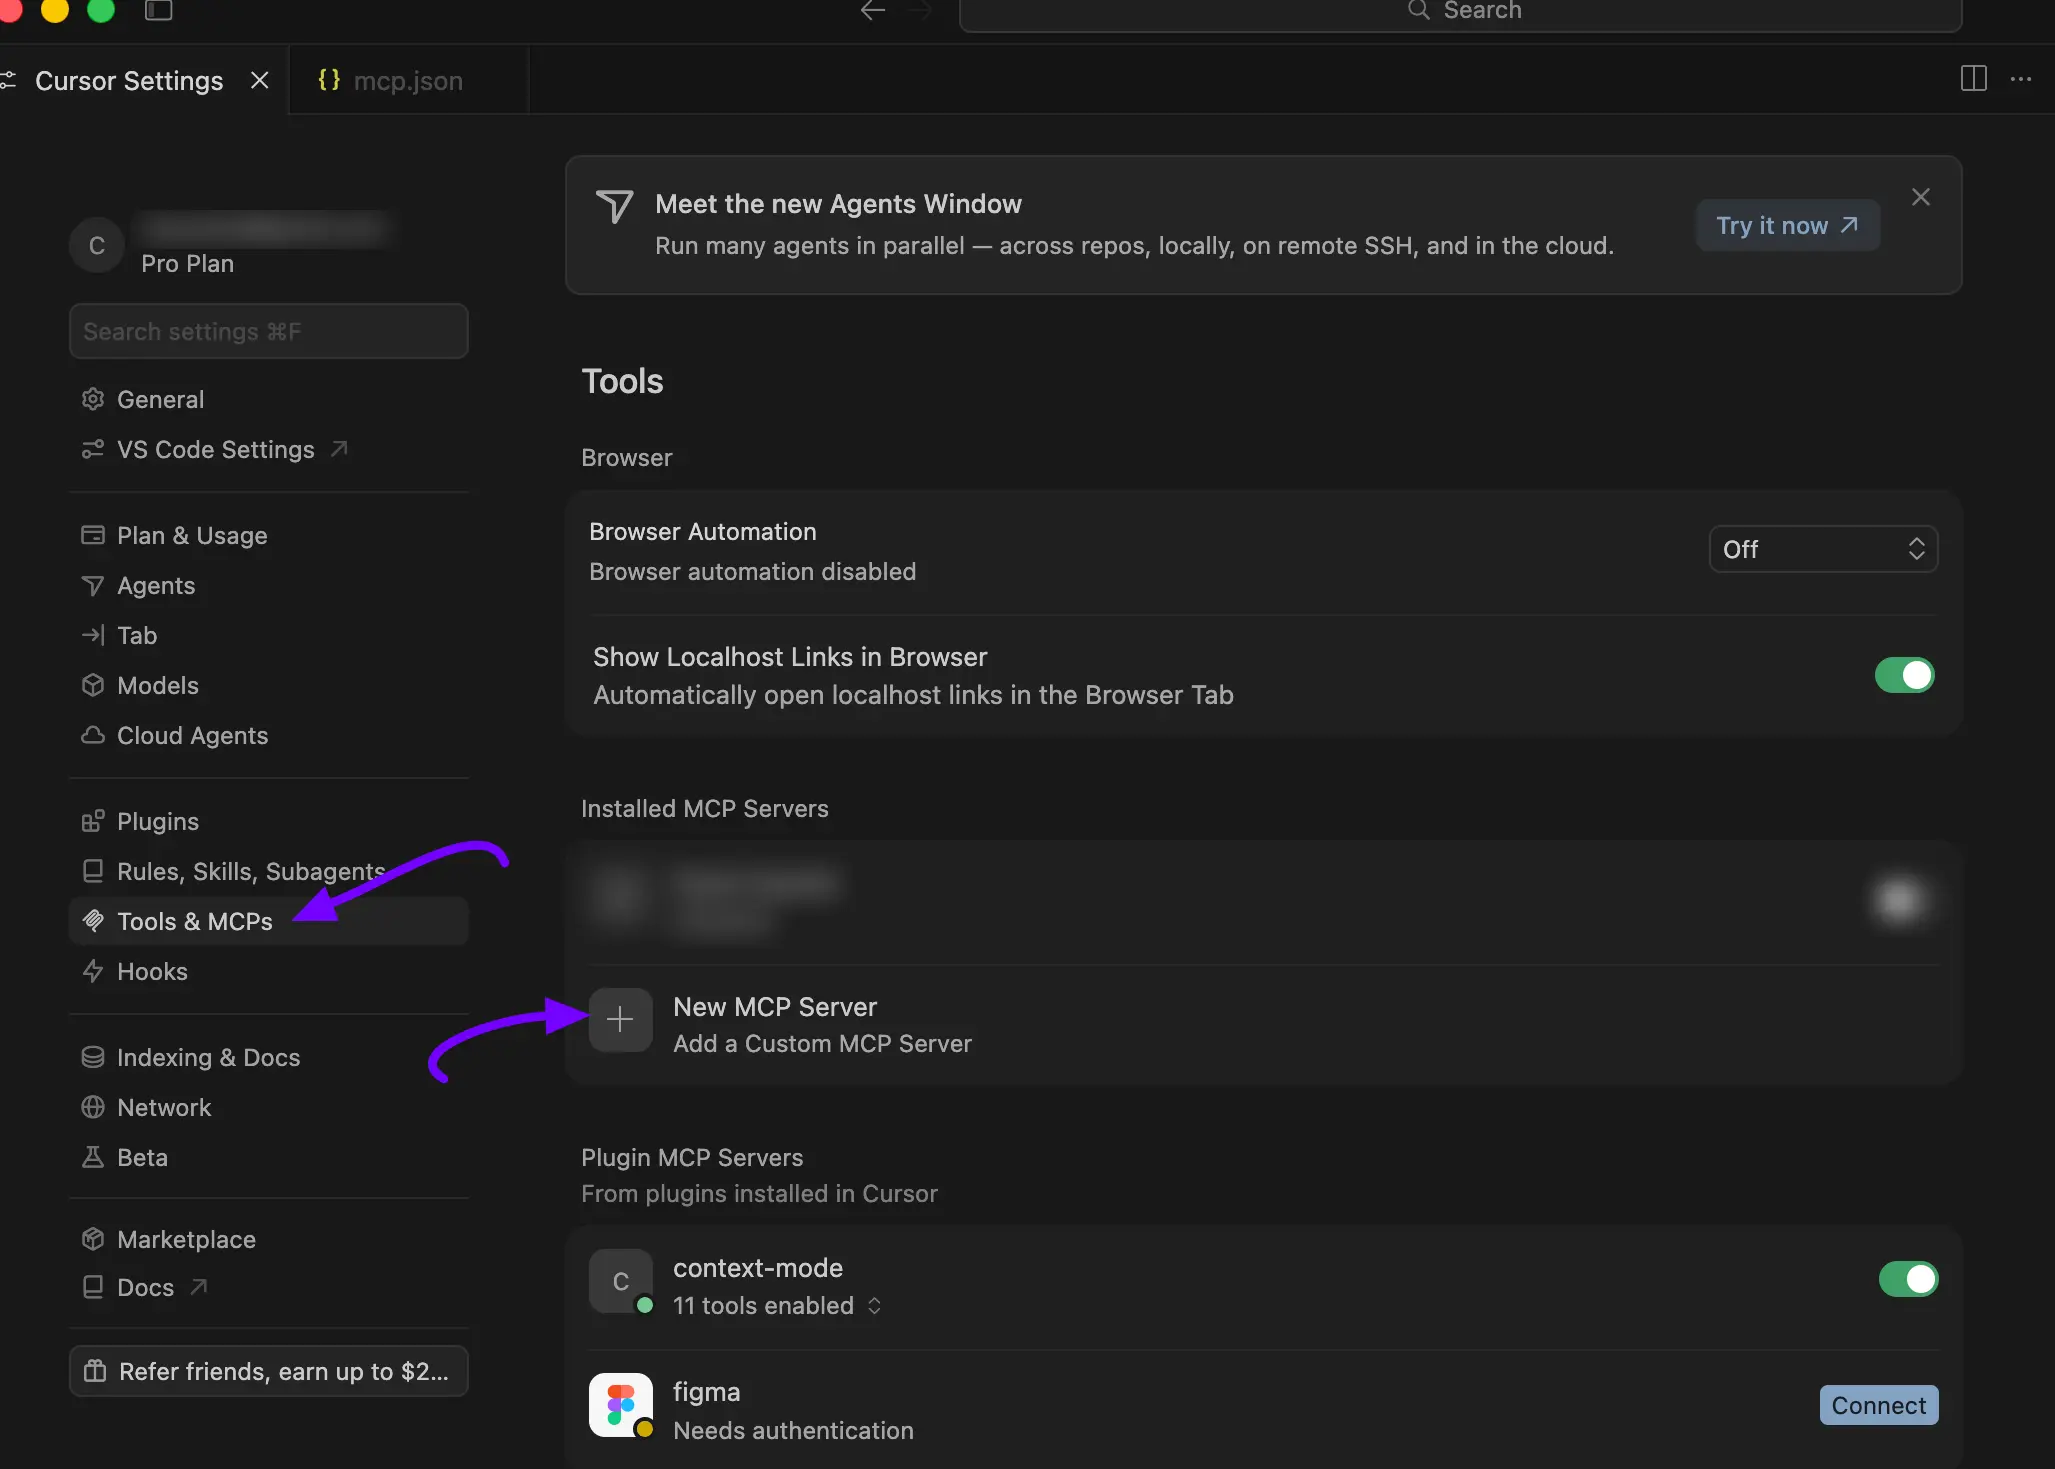The image size is (2055, 1469).
Task: Open Hooks settings
Action: (152, 971)
